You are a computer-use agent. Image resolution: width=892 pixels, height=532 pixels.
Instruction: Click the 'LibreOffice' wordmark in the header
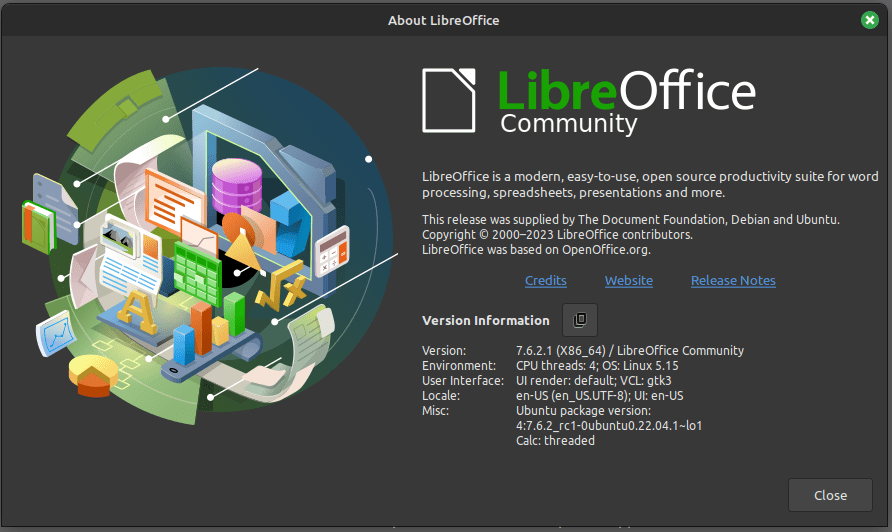pos(627,90)
